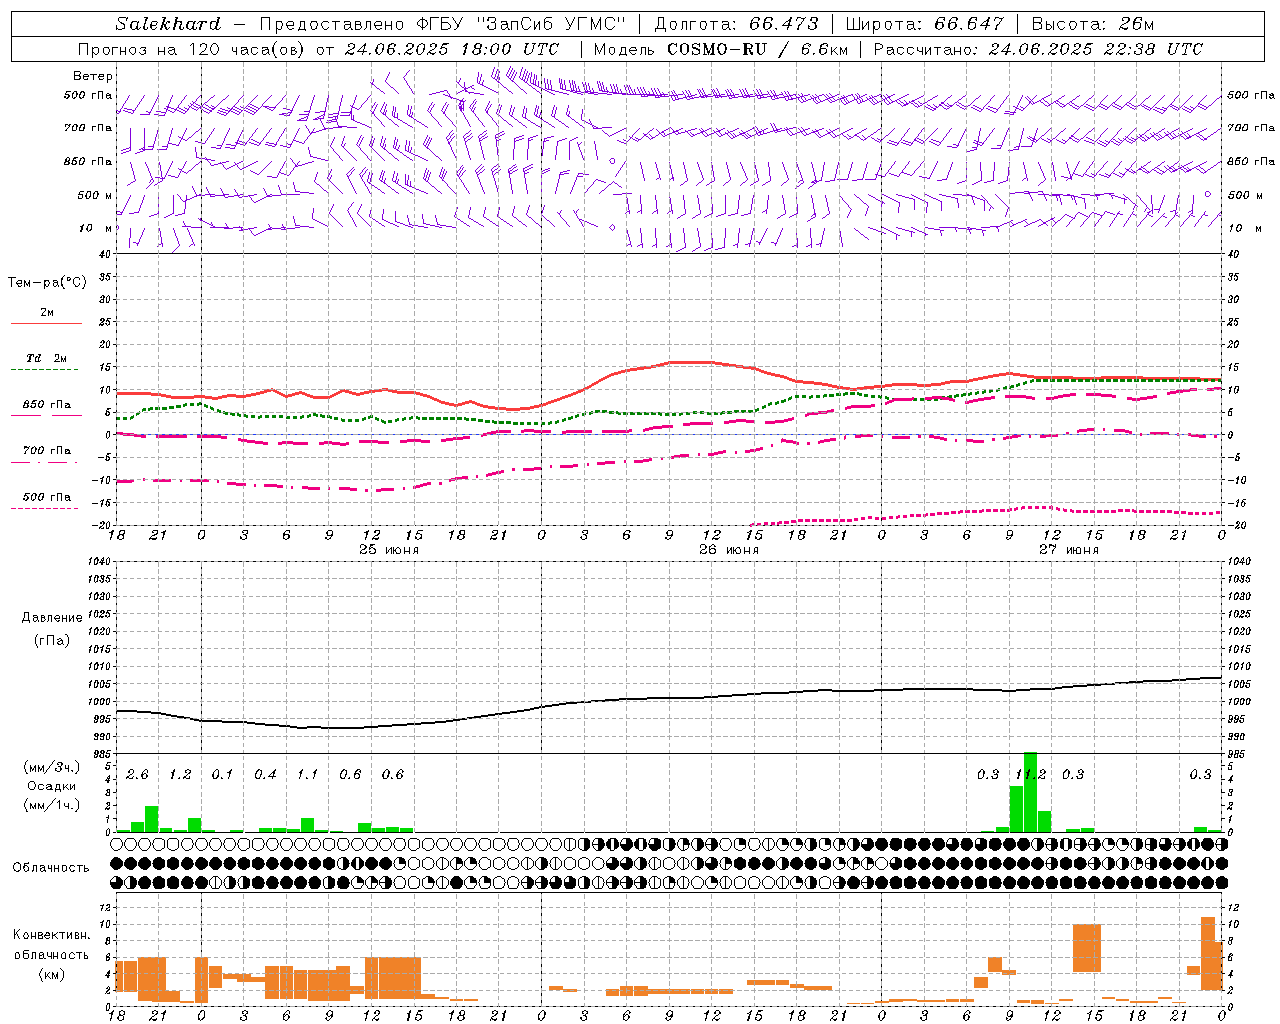
Task: Click the Осадки panel label
Action: 51,786
